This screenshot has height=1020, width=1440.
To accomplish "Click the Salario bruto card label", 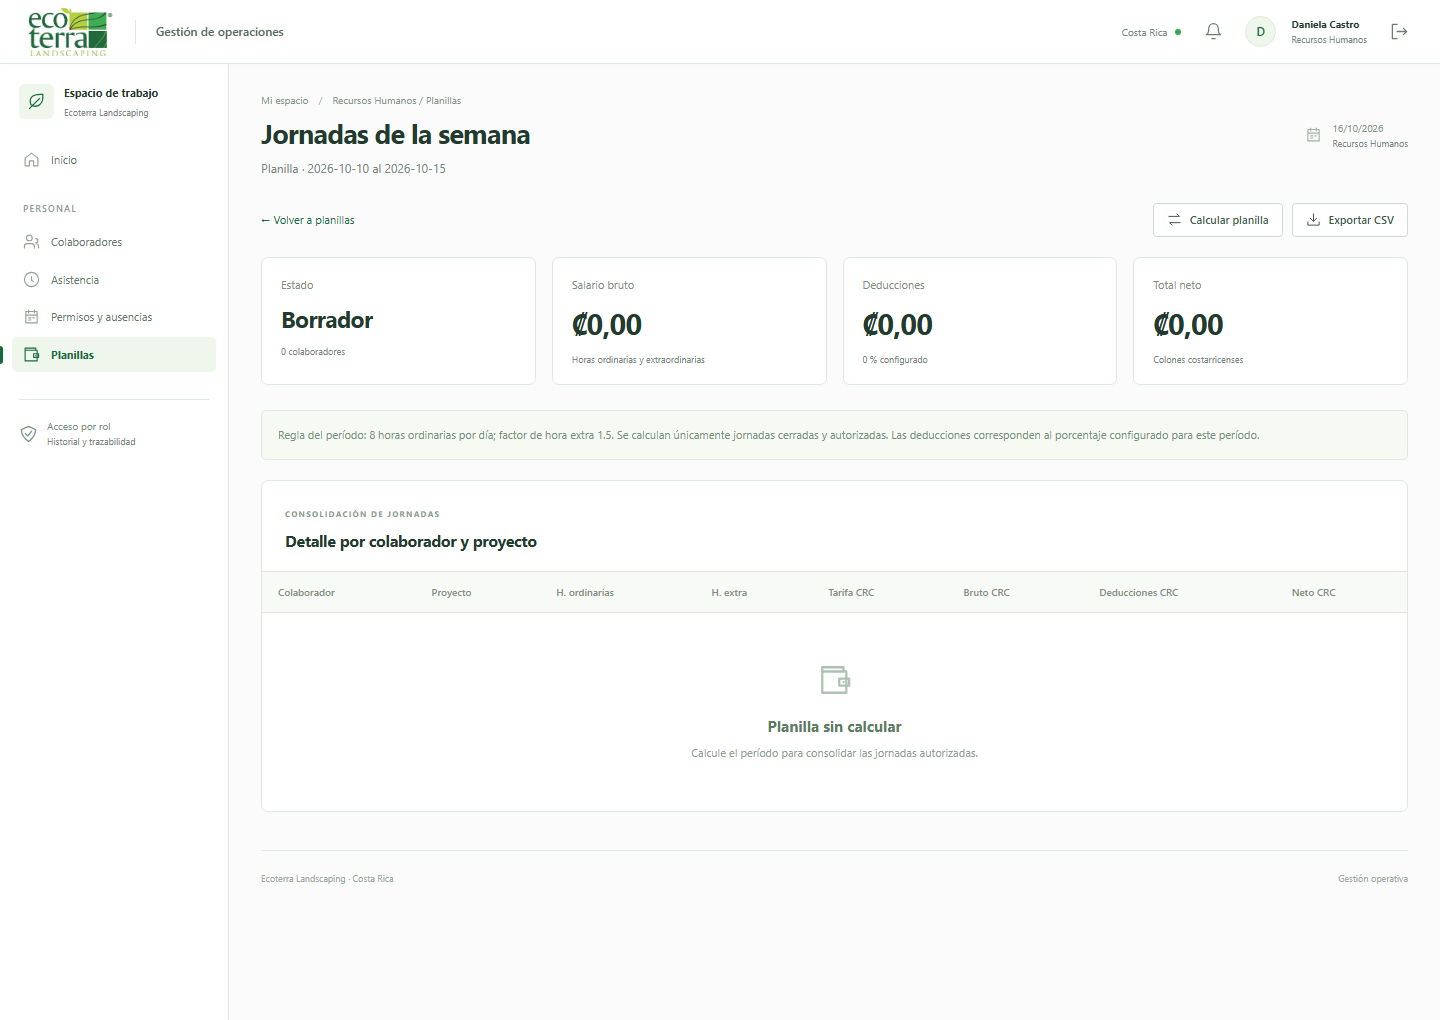I will point(603,285).
